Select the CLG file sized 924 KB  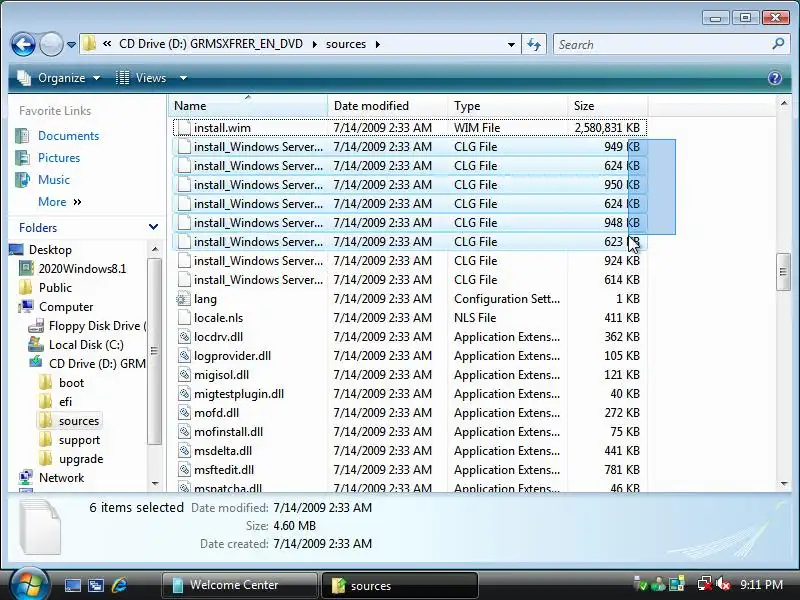[x=410, y=261]
